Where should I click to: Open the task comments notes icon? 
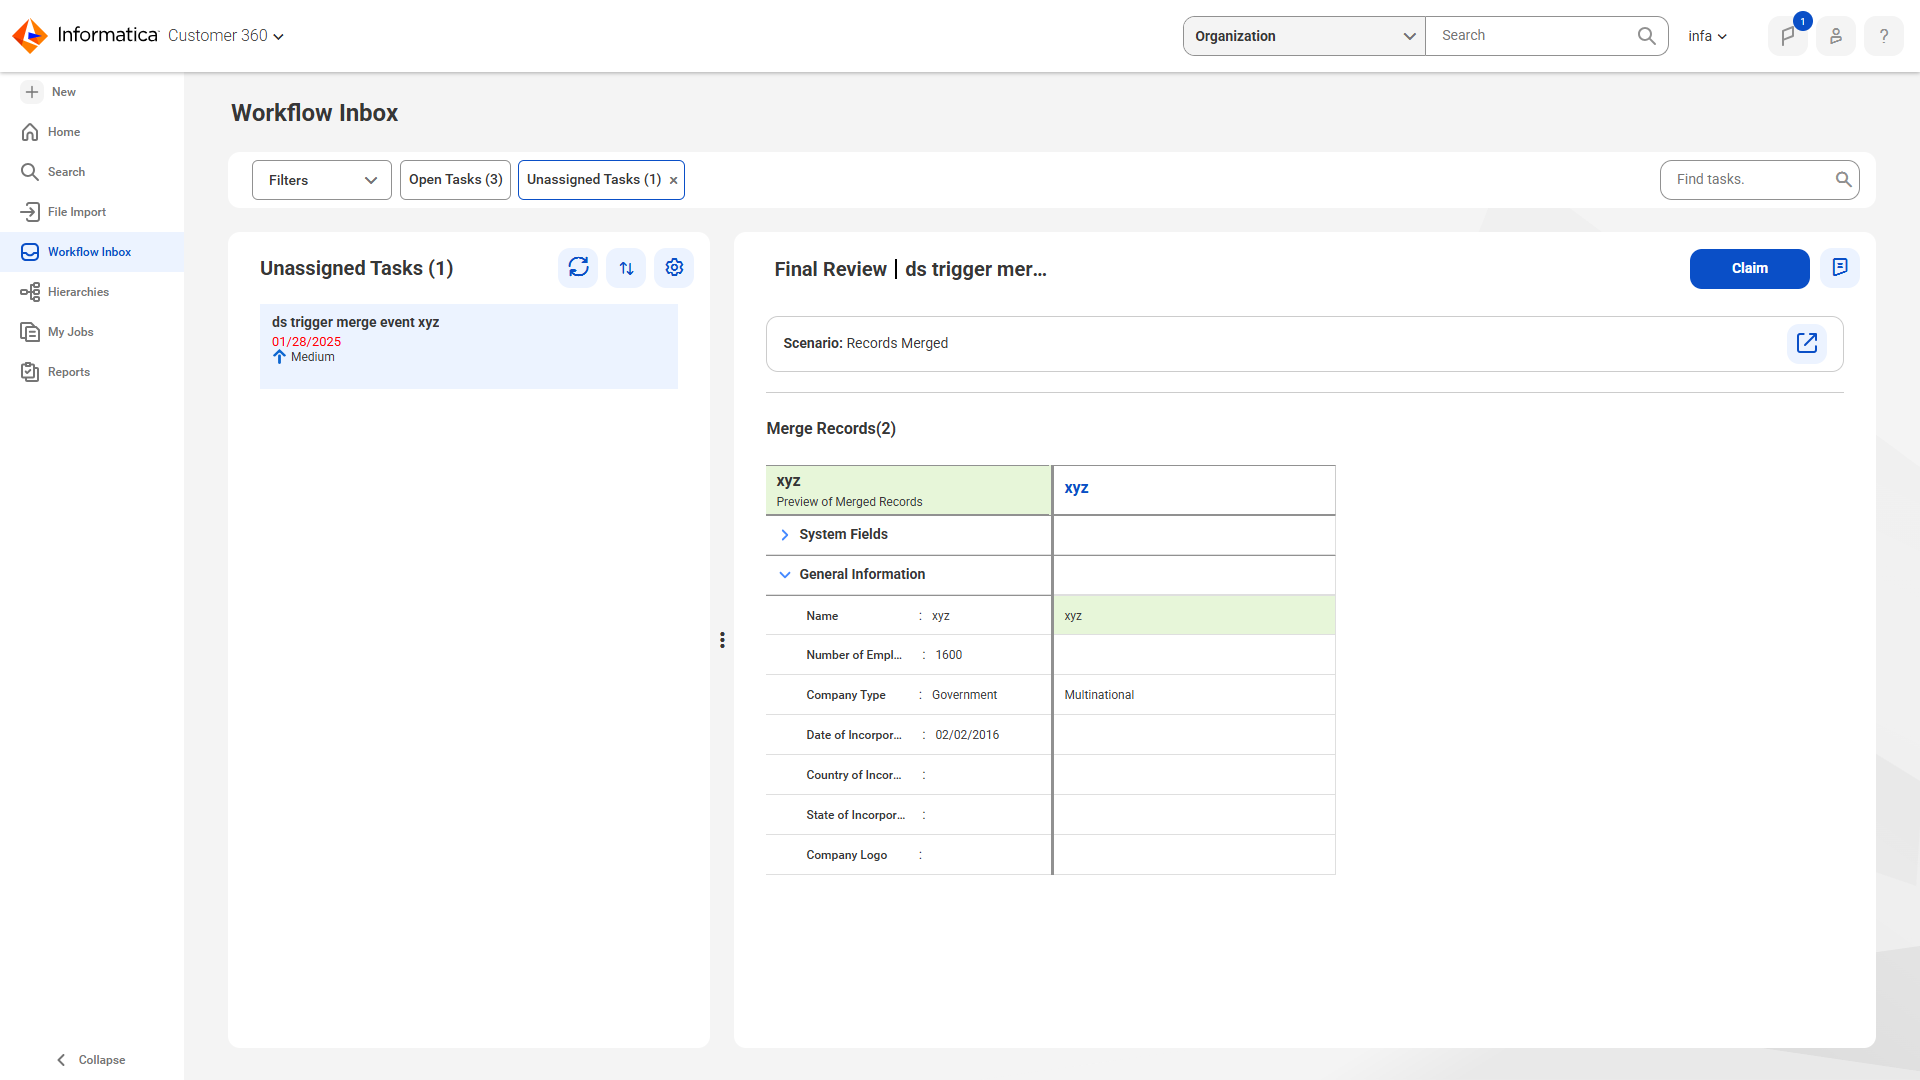click(1840, 268)
